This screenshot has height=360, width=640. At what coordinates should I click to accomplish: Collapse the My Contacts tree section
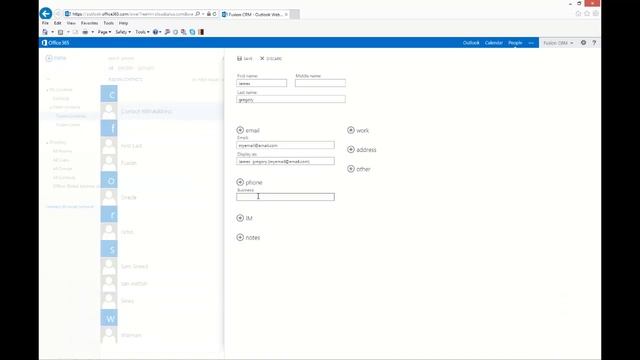point(48,90)
